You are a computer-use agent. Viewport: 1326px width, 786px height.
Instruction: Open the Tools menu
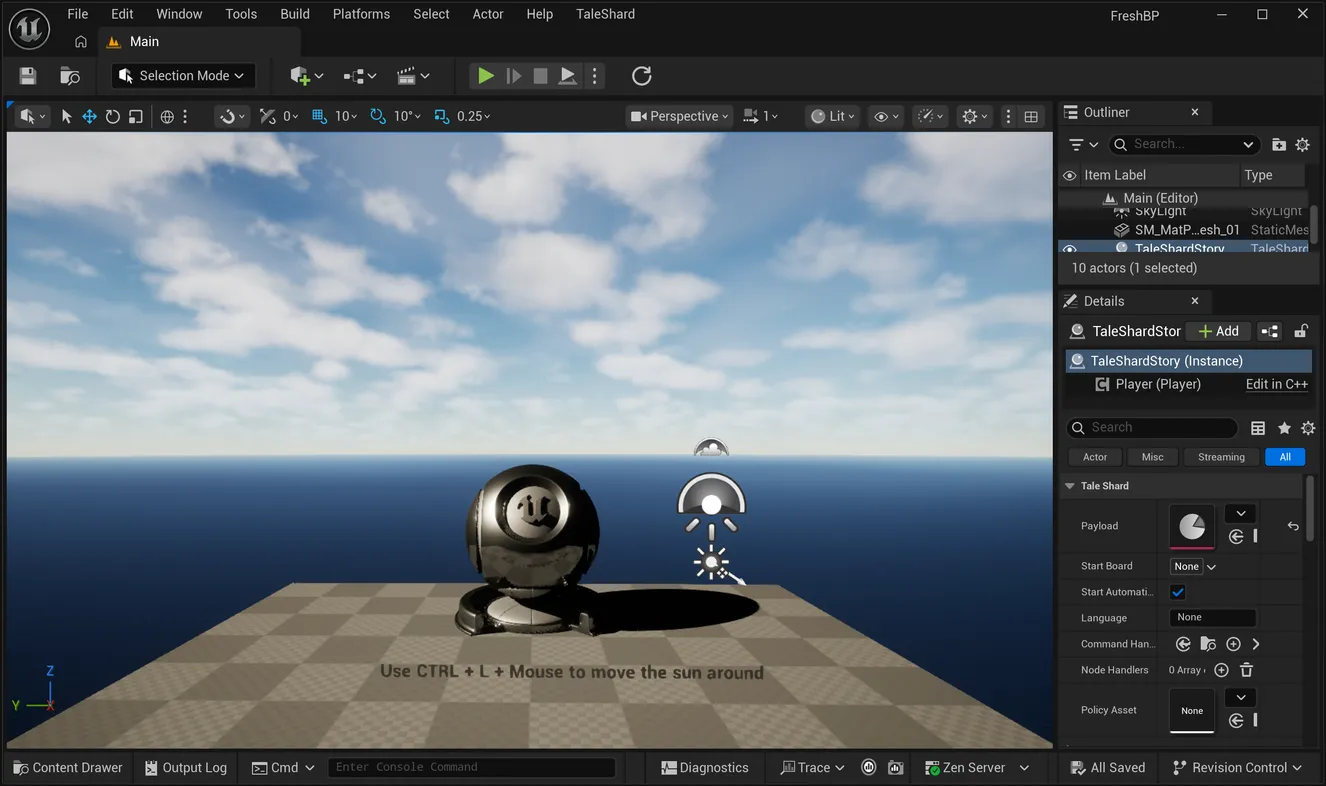pyautogui.click(x=241, y=14)
